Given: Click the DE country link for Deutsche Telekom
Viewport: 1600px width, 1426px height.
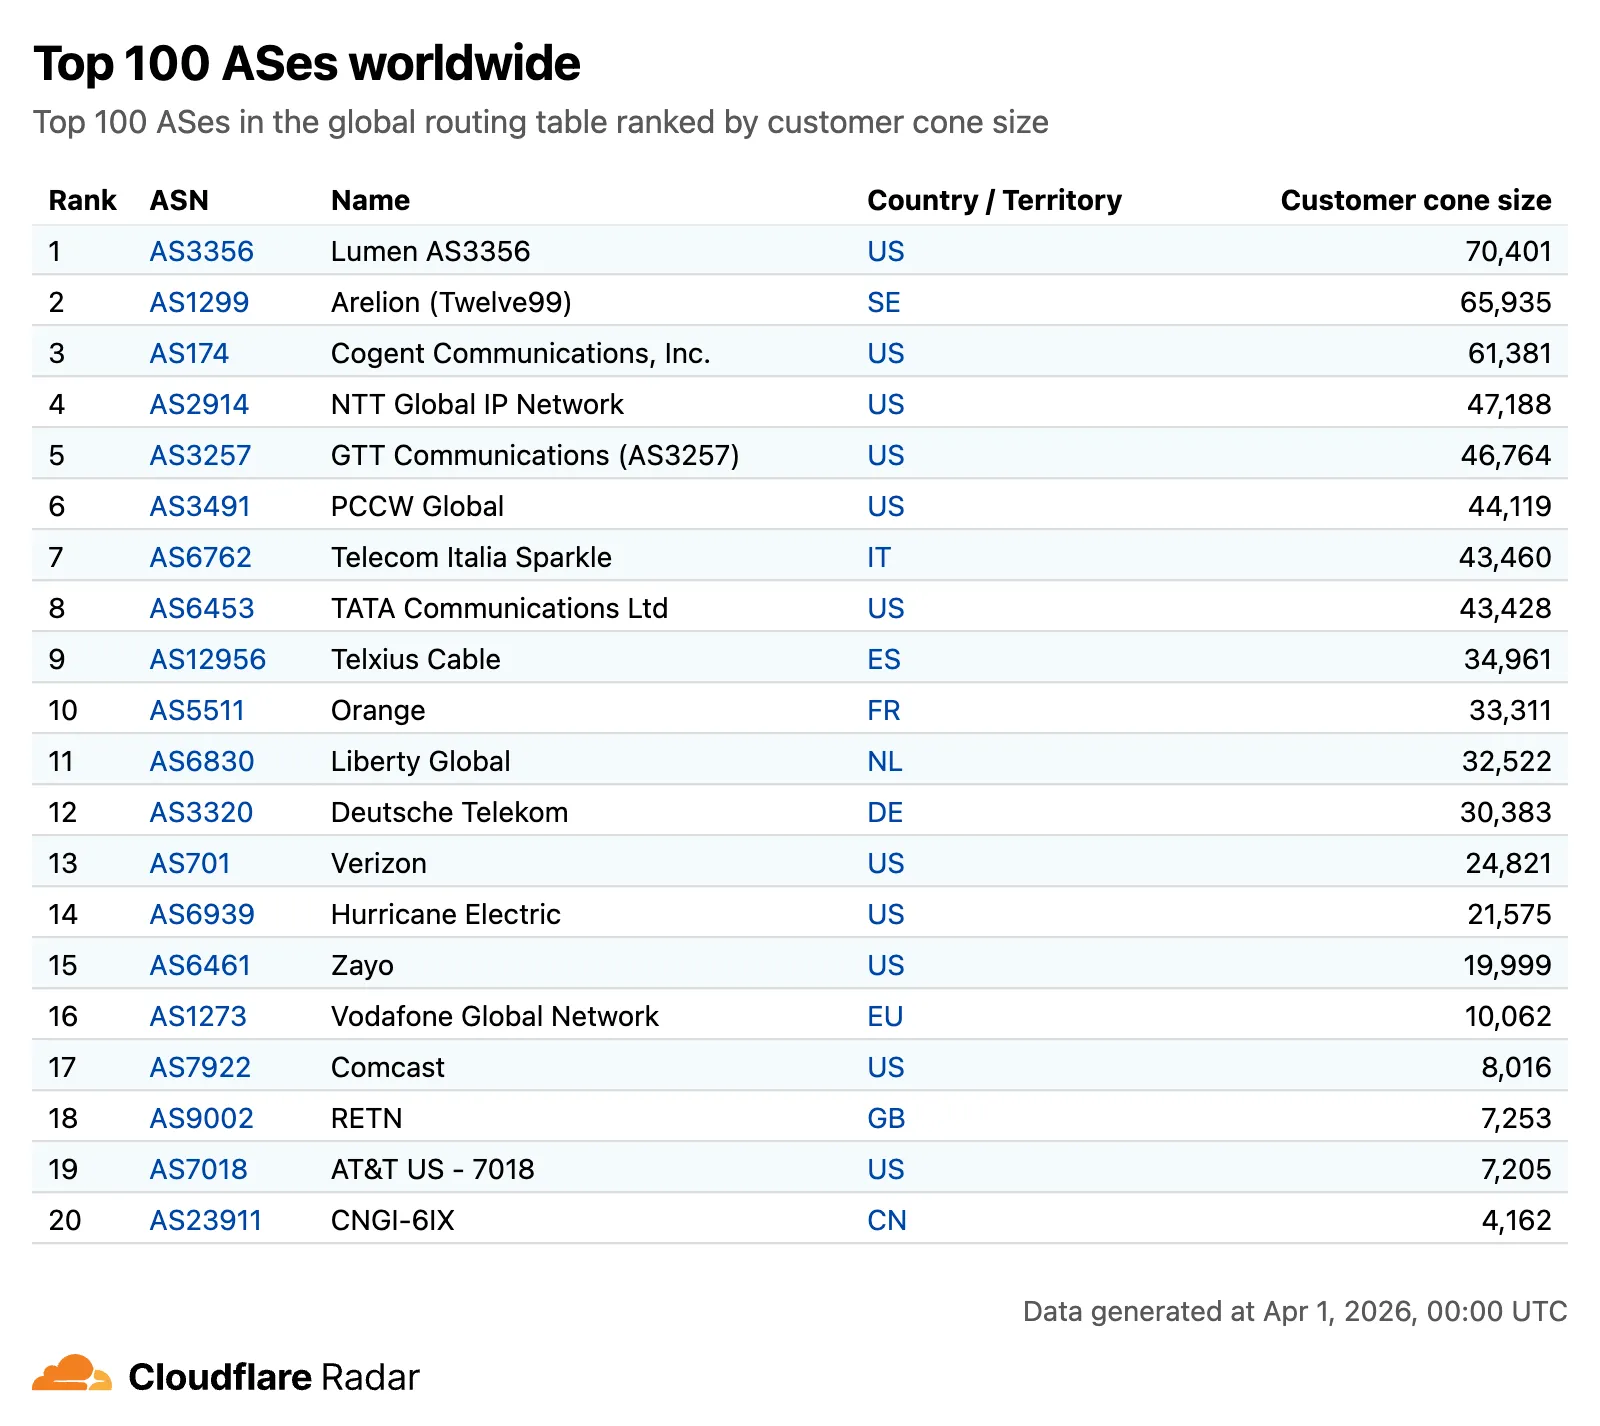Looking at the screenshot, I should 884,812.
